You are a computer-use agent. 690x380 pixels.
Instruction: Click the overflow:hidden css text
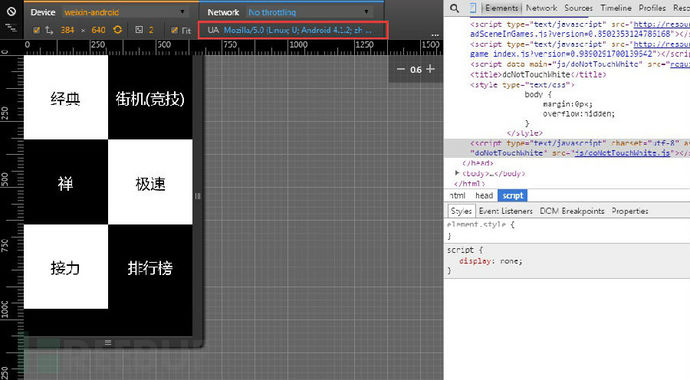point(579,113)
